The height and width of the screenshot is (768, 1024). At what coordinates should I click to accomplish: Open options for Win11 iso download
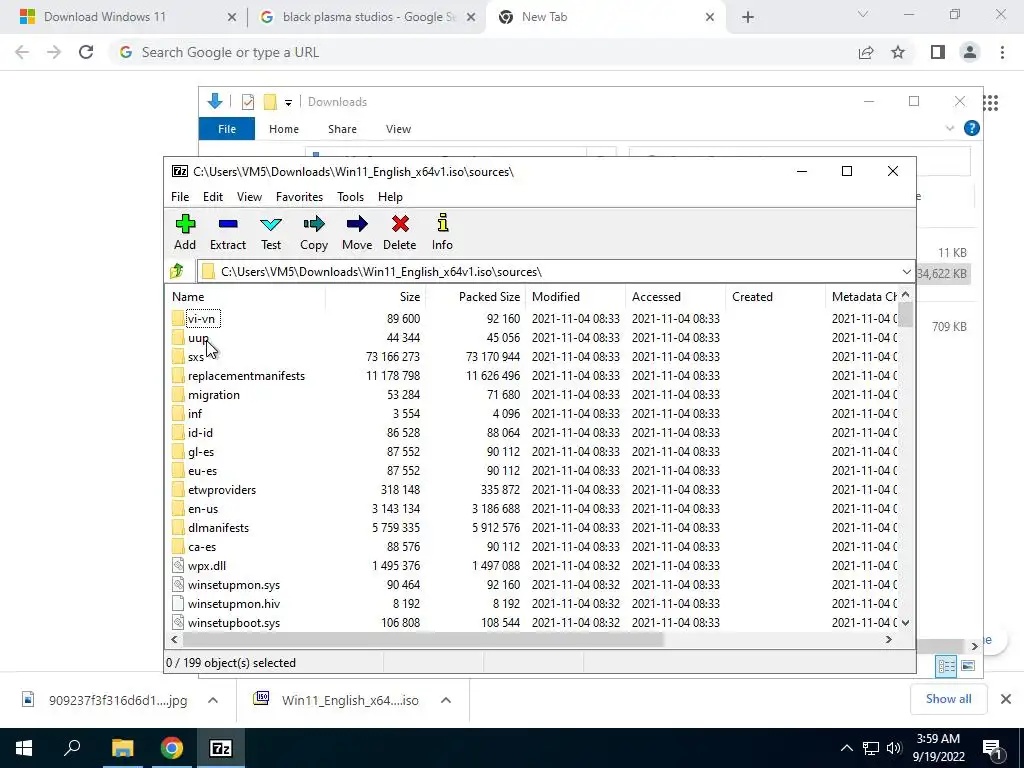click(x=445, y=700)
